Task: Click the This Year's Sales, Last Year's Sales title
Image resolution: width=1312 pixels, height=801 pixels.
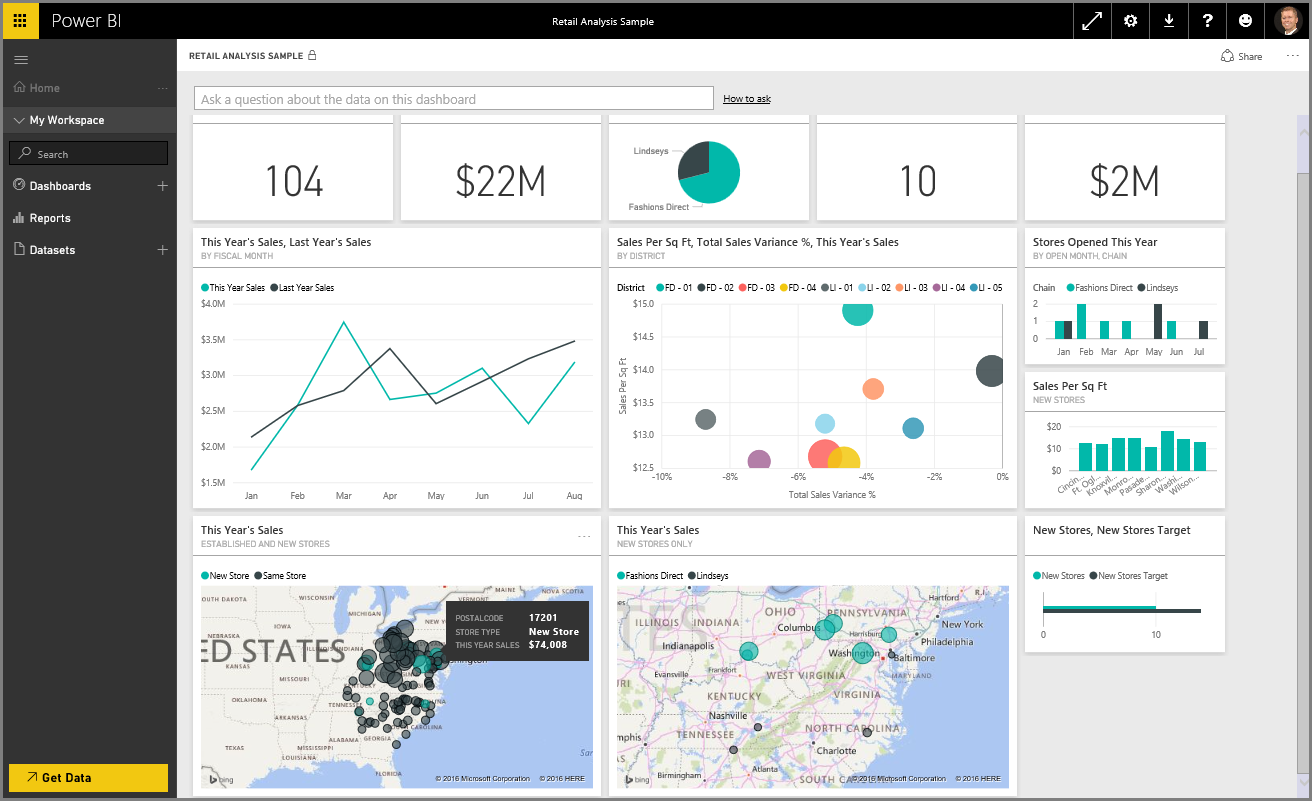Action: 286,242
